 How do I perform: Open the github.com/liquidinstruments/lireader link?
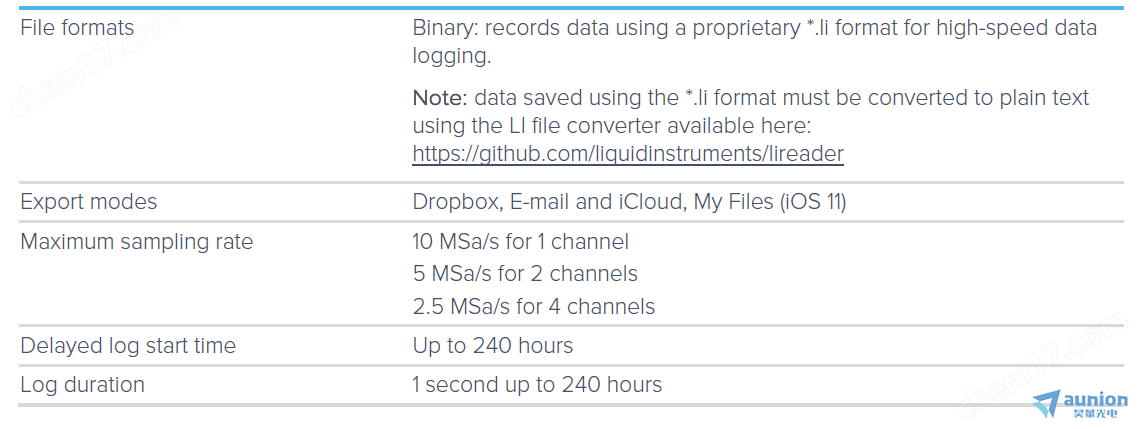628,154
